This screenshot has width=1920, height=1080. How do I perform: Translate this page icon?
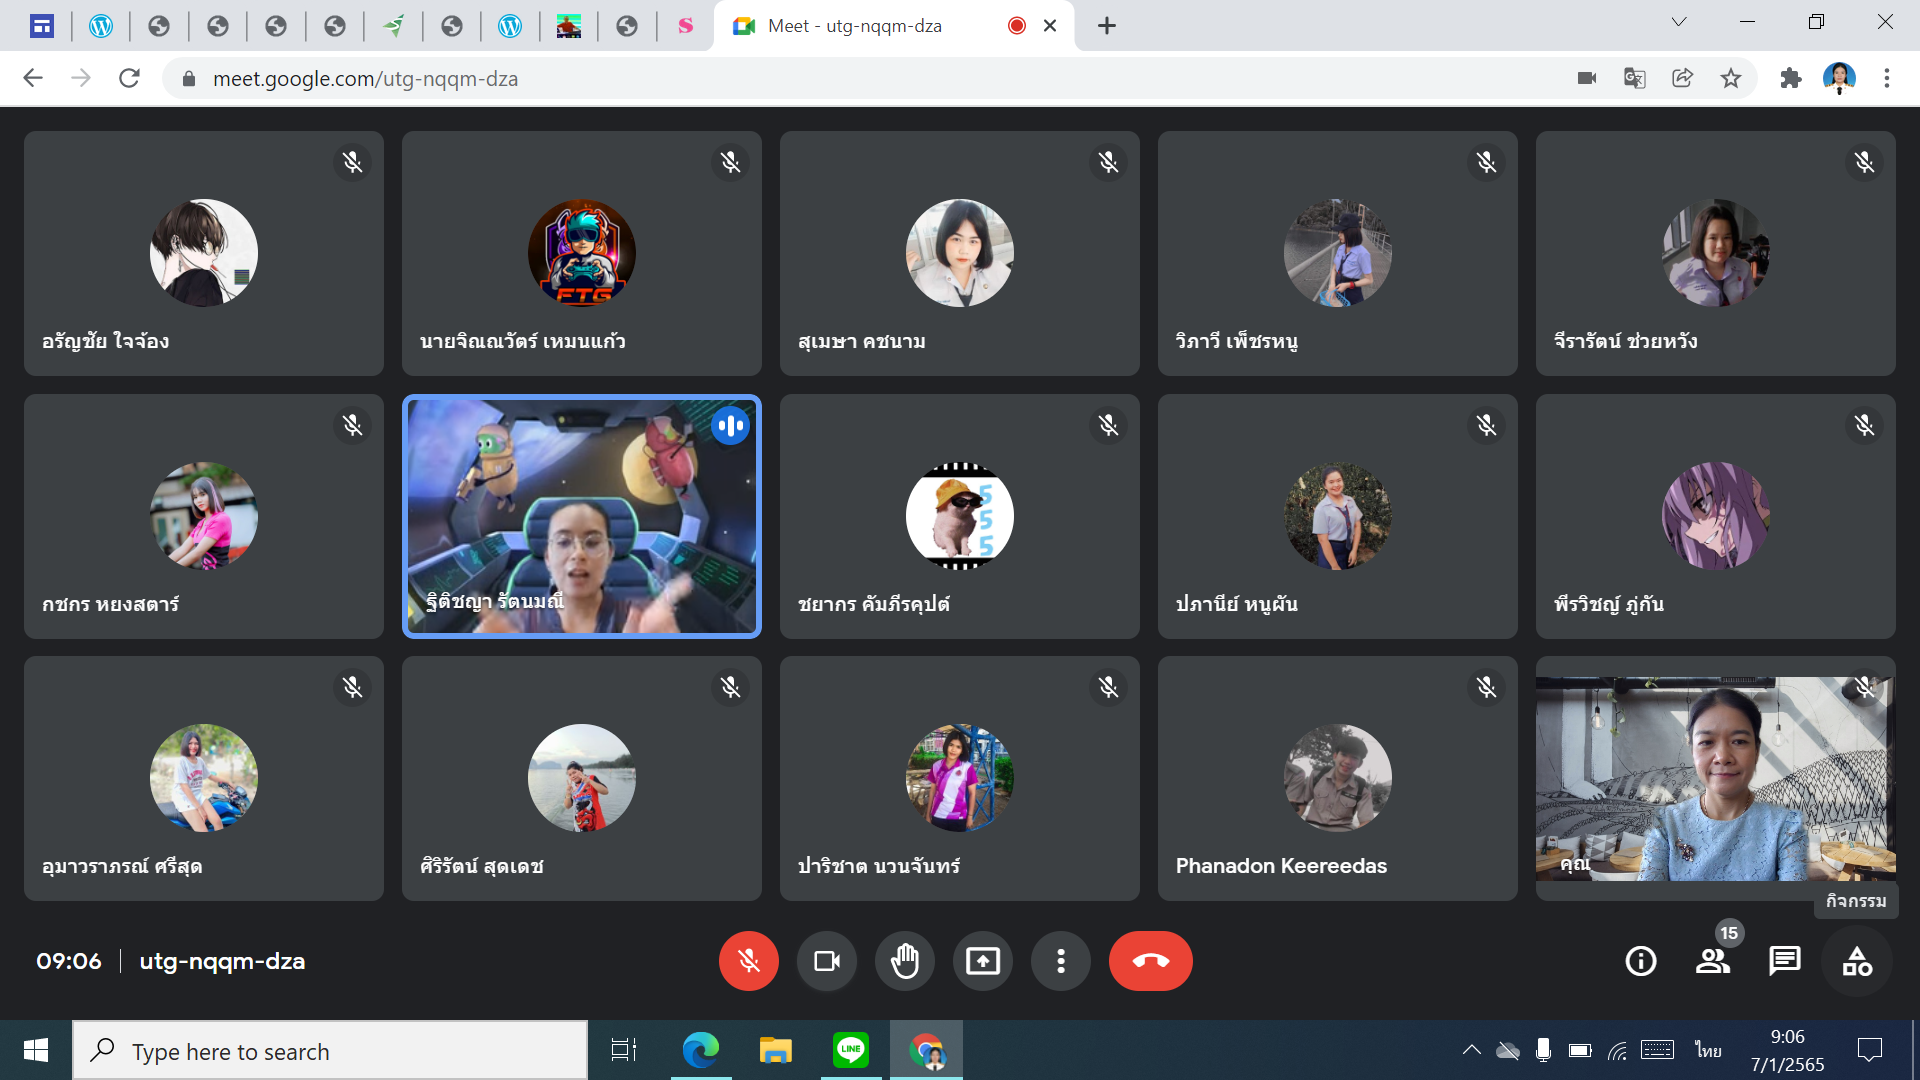pyautogui.click(x=1634, y=78)
